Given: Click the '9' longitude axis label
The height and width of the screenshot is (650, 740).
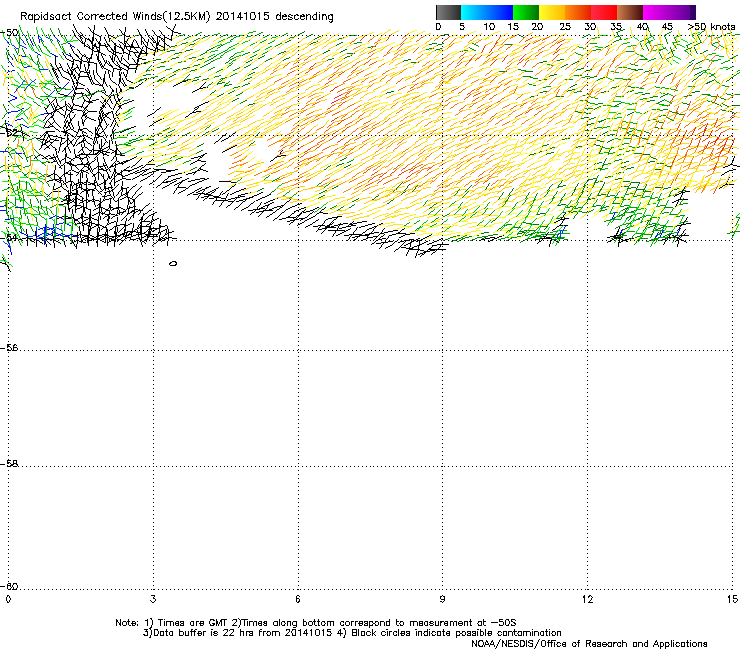Looking at the screenshot, I should 442,599.
